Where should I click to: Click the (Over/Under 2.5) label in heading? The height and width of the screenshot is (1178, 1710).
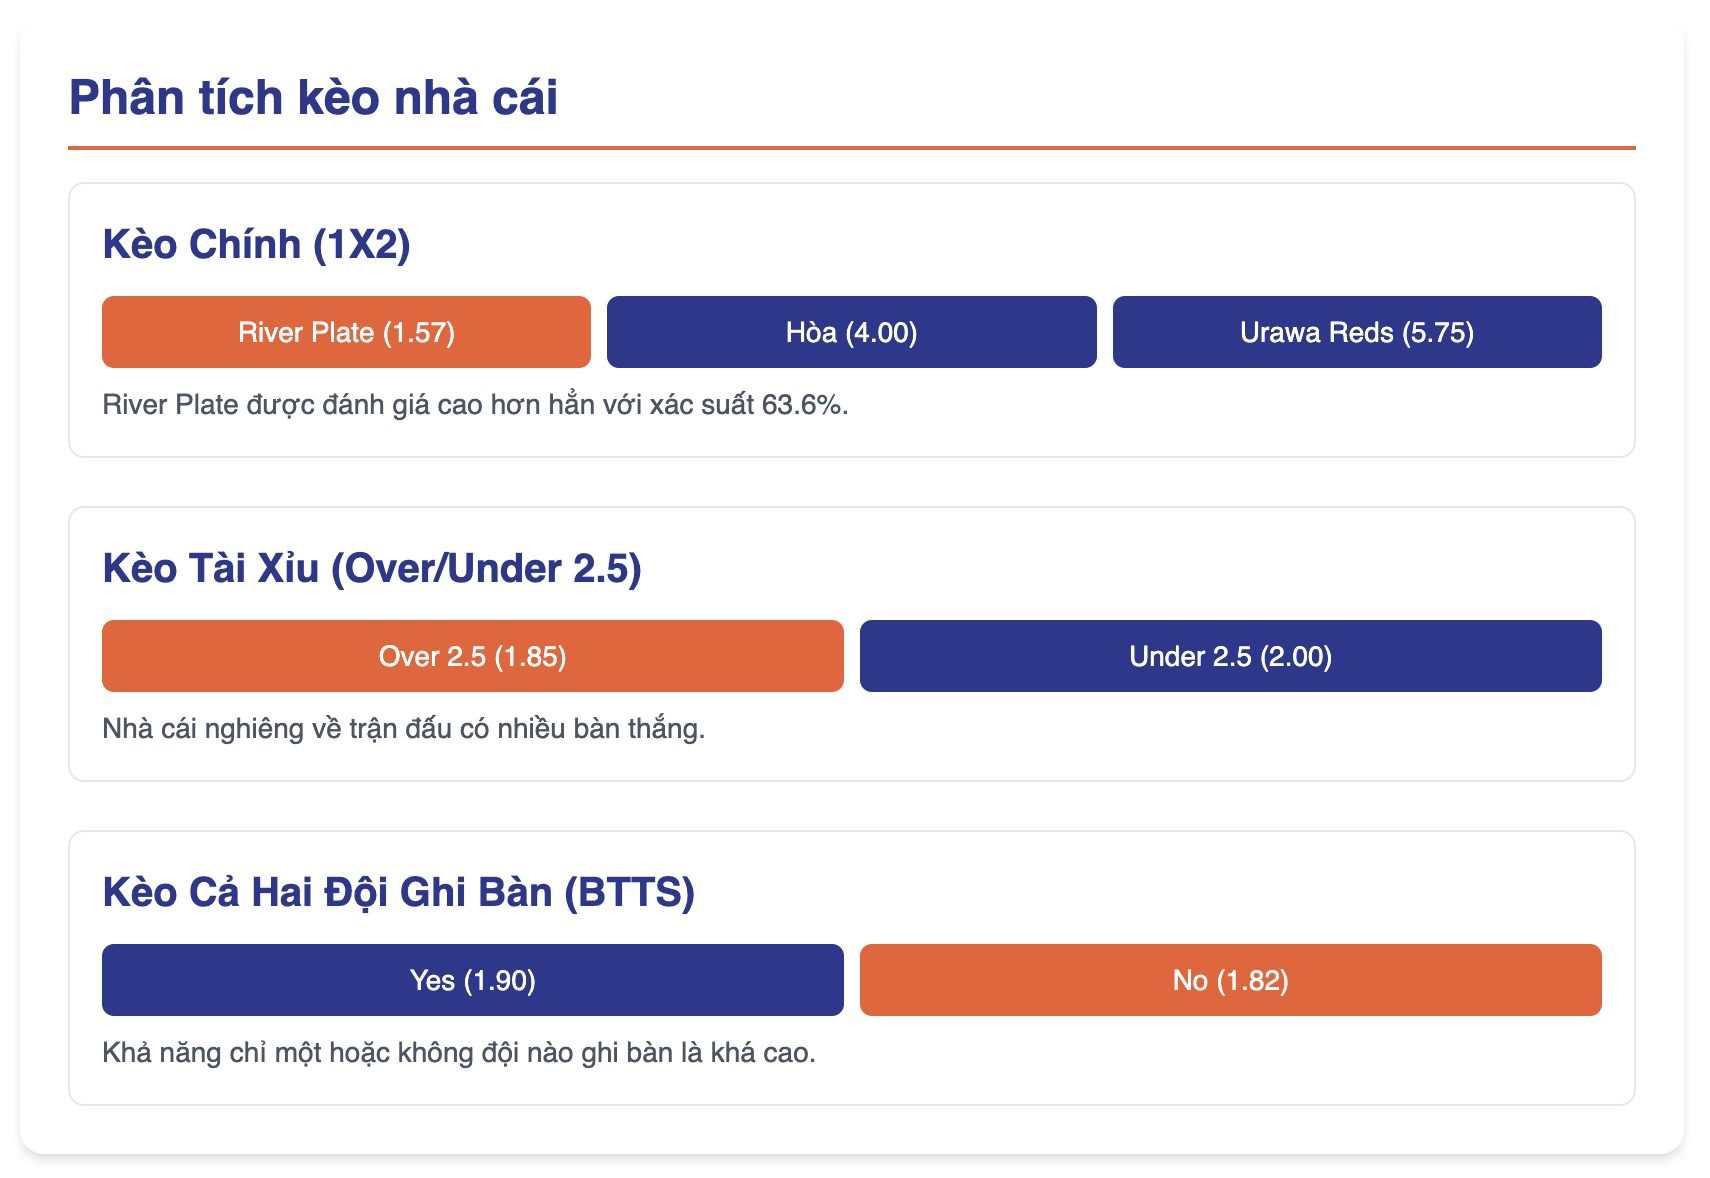pyautogui.click(x=486, y=569)
